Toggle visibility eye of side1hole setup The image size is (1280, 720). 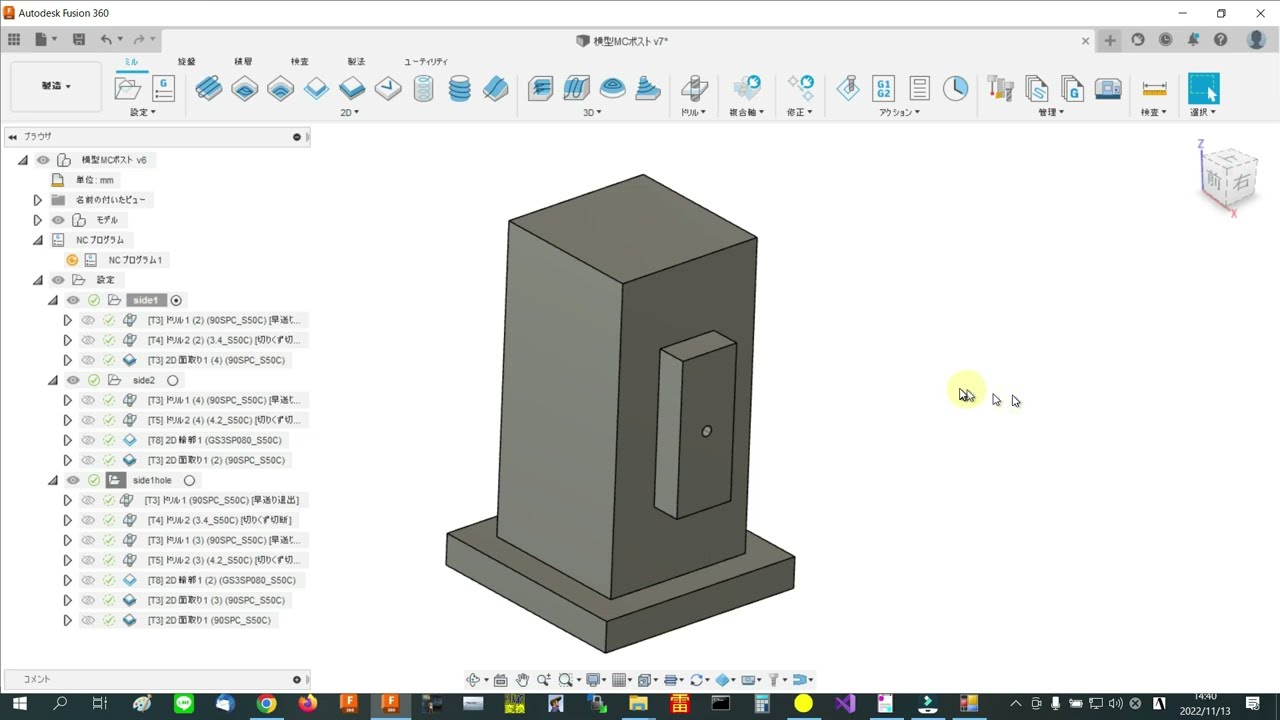coord(73,480)
